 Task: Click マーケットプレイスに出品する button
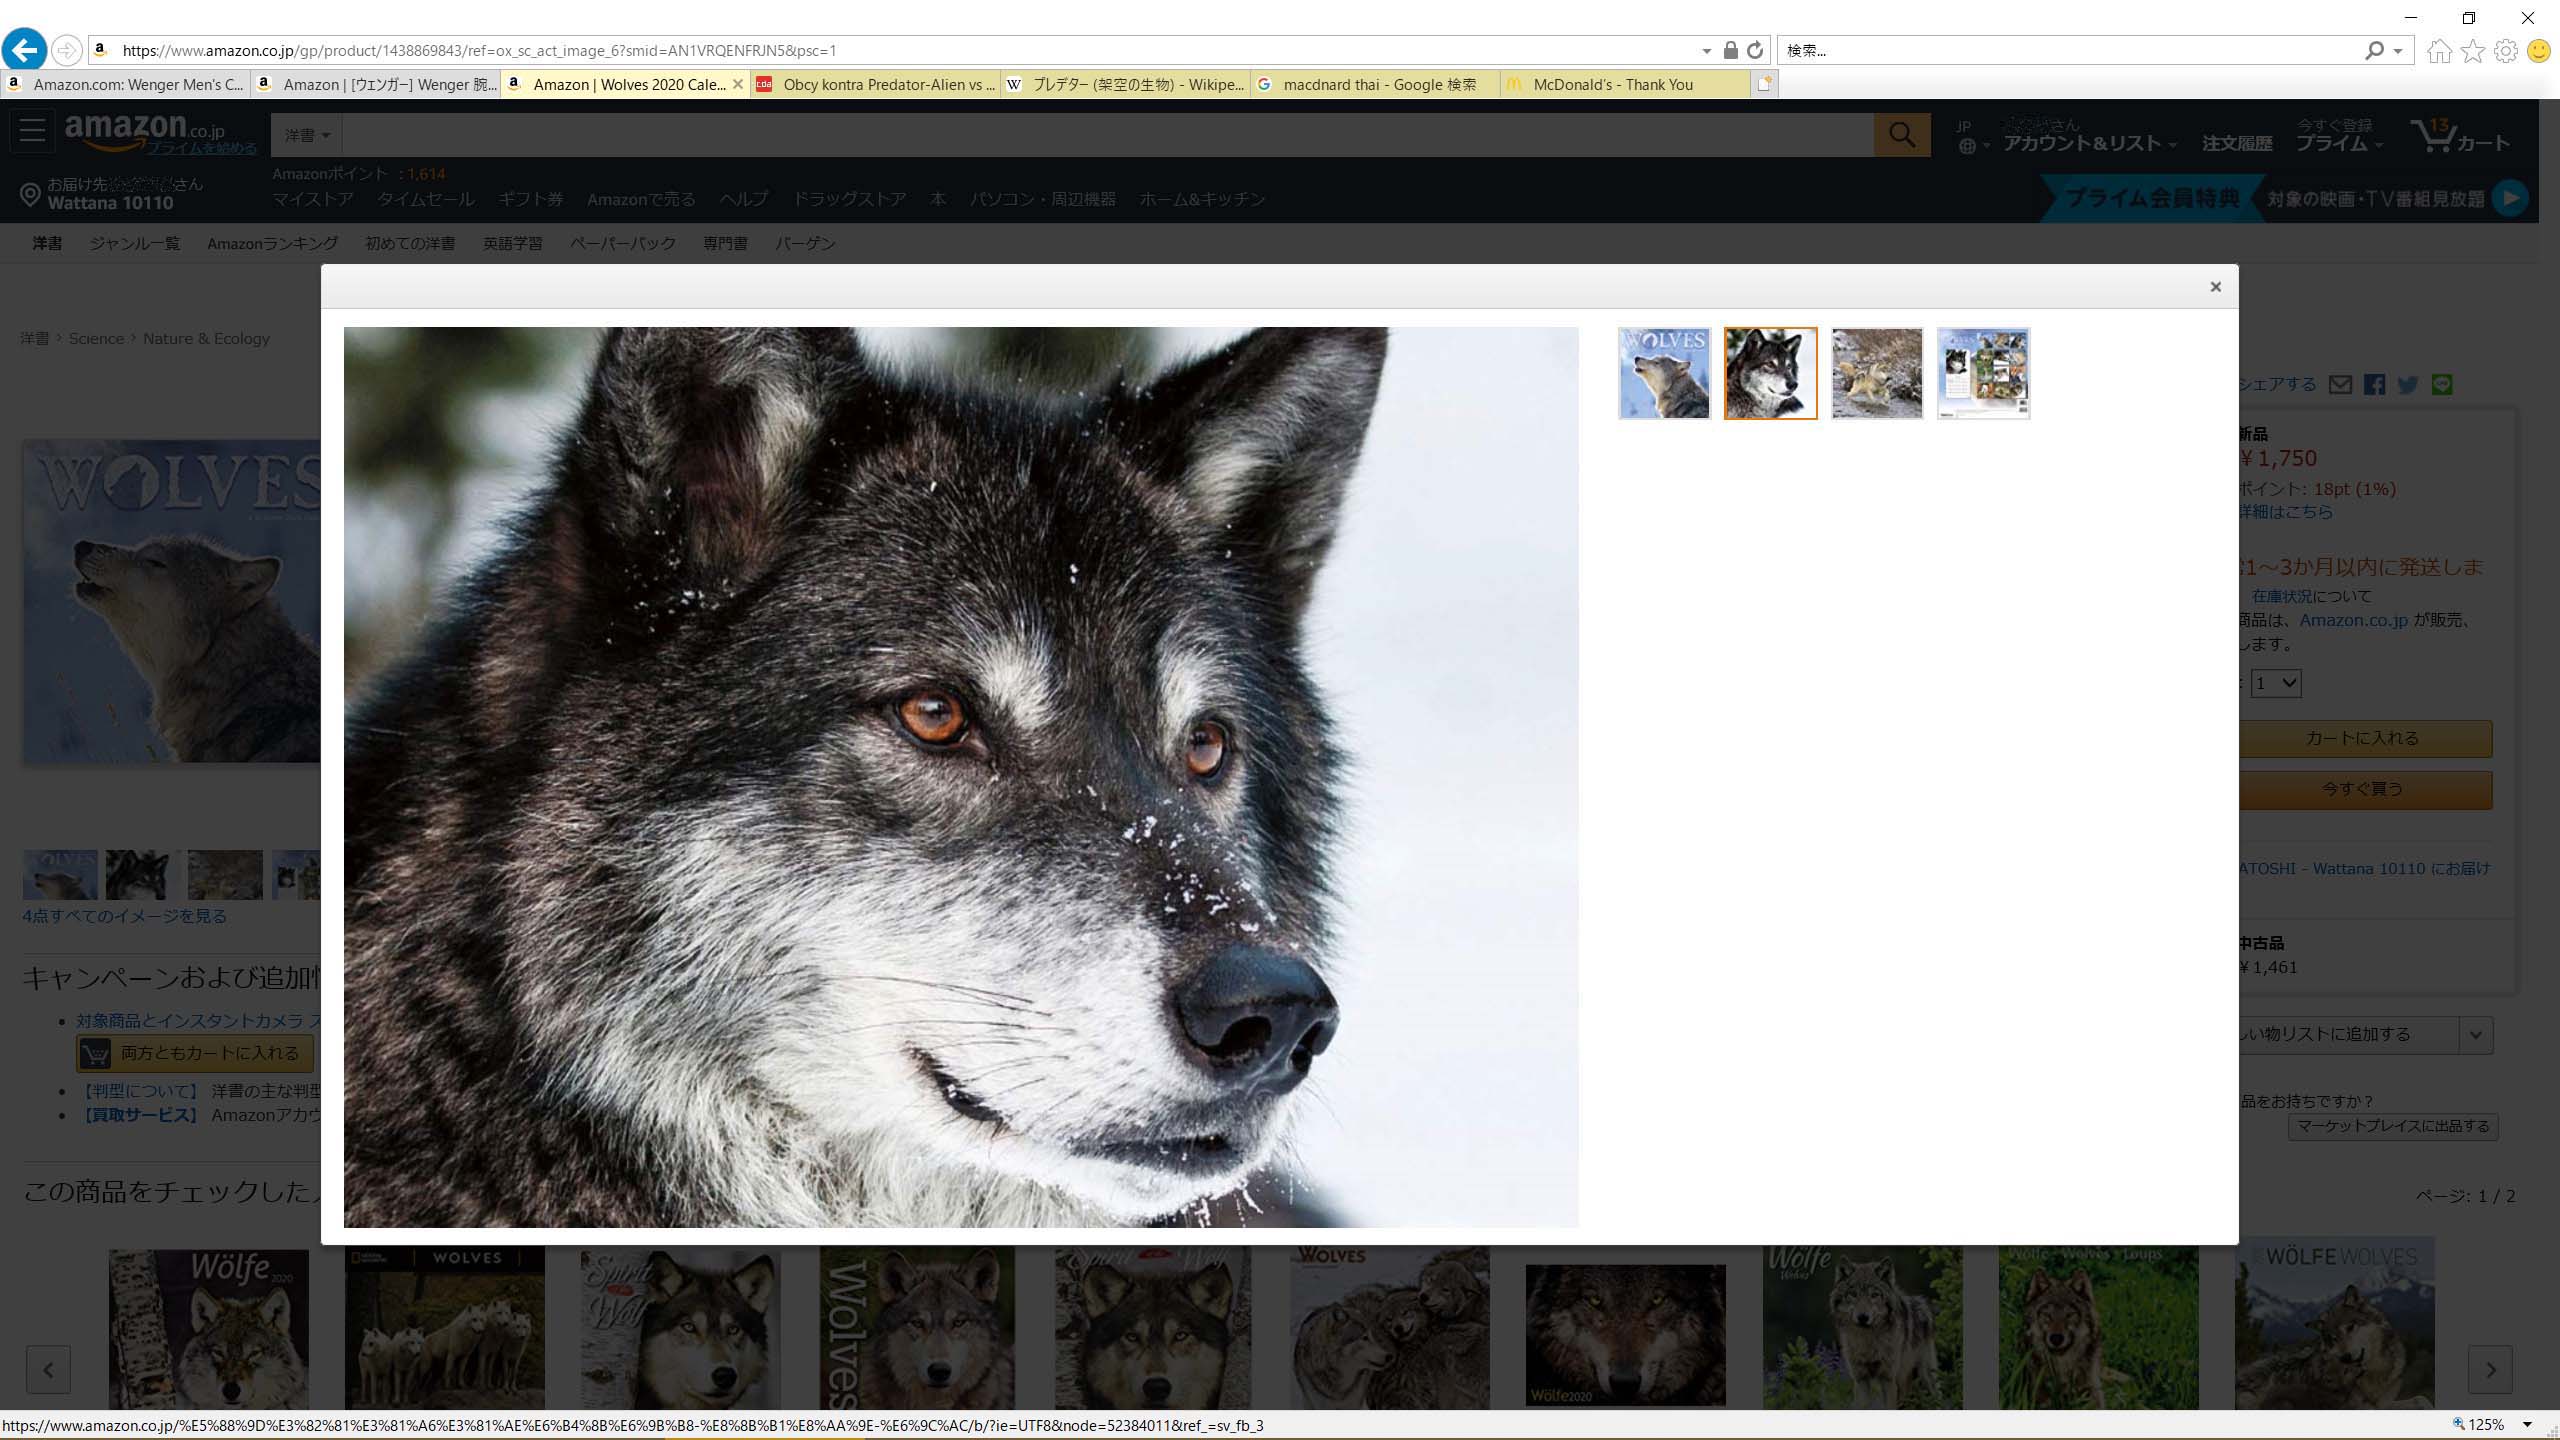point(2393,1126)
